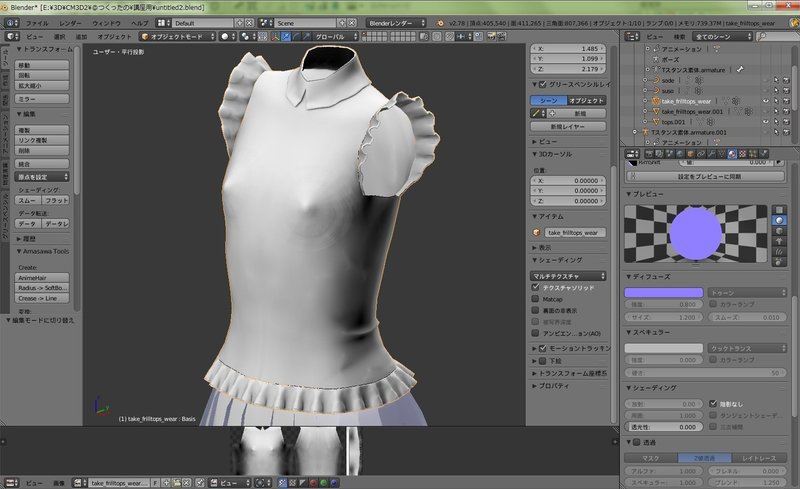Screen dimensions: 800x489
Task: Toggle the グリースペンシルレイヤー checkbox
Action: 542,84
